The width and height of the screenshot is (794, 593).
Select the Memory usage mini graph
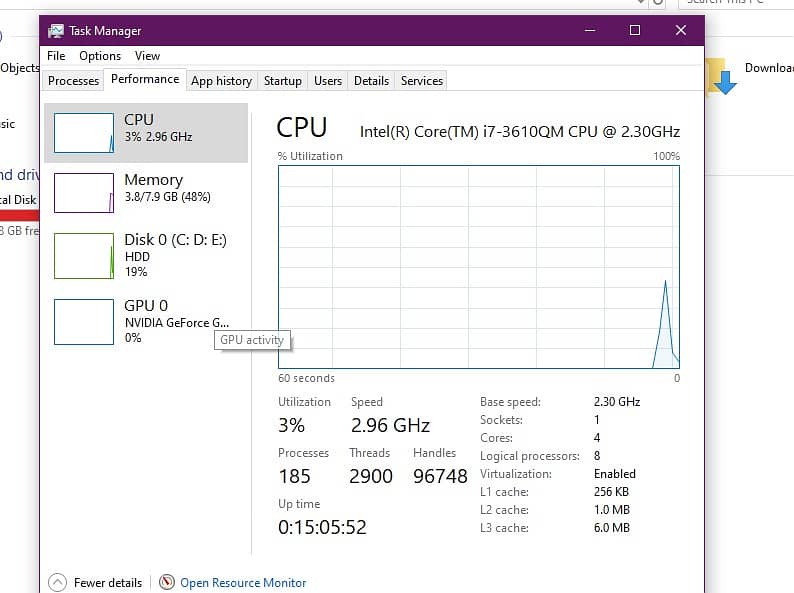pyautogui.click(x=84, y=192)
